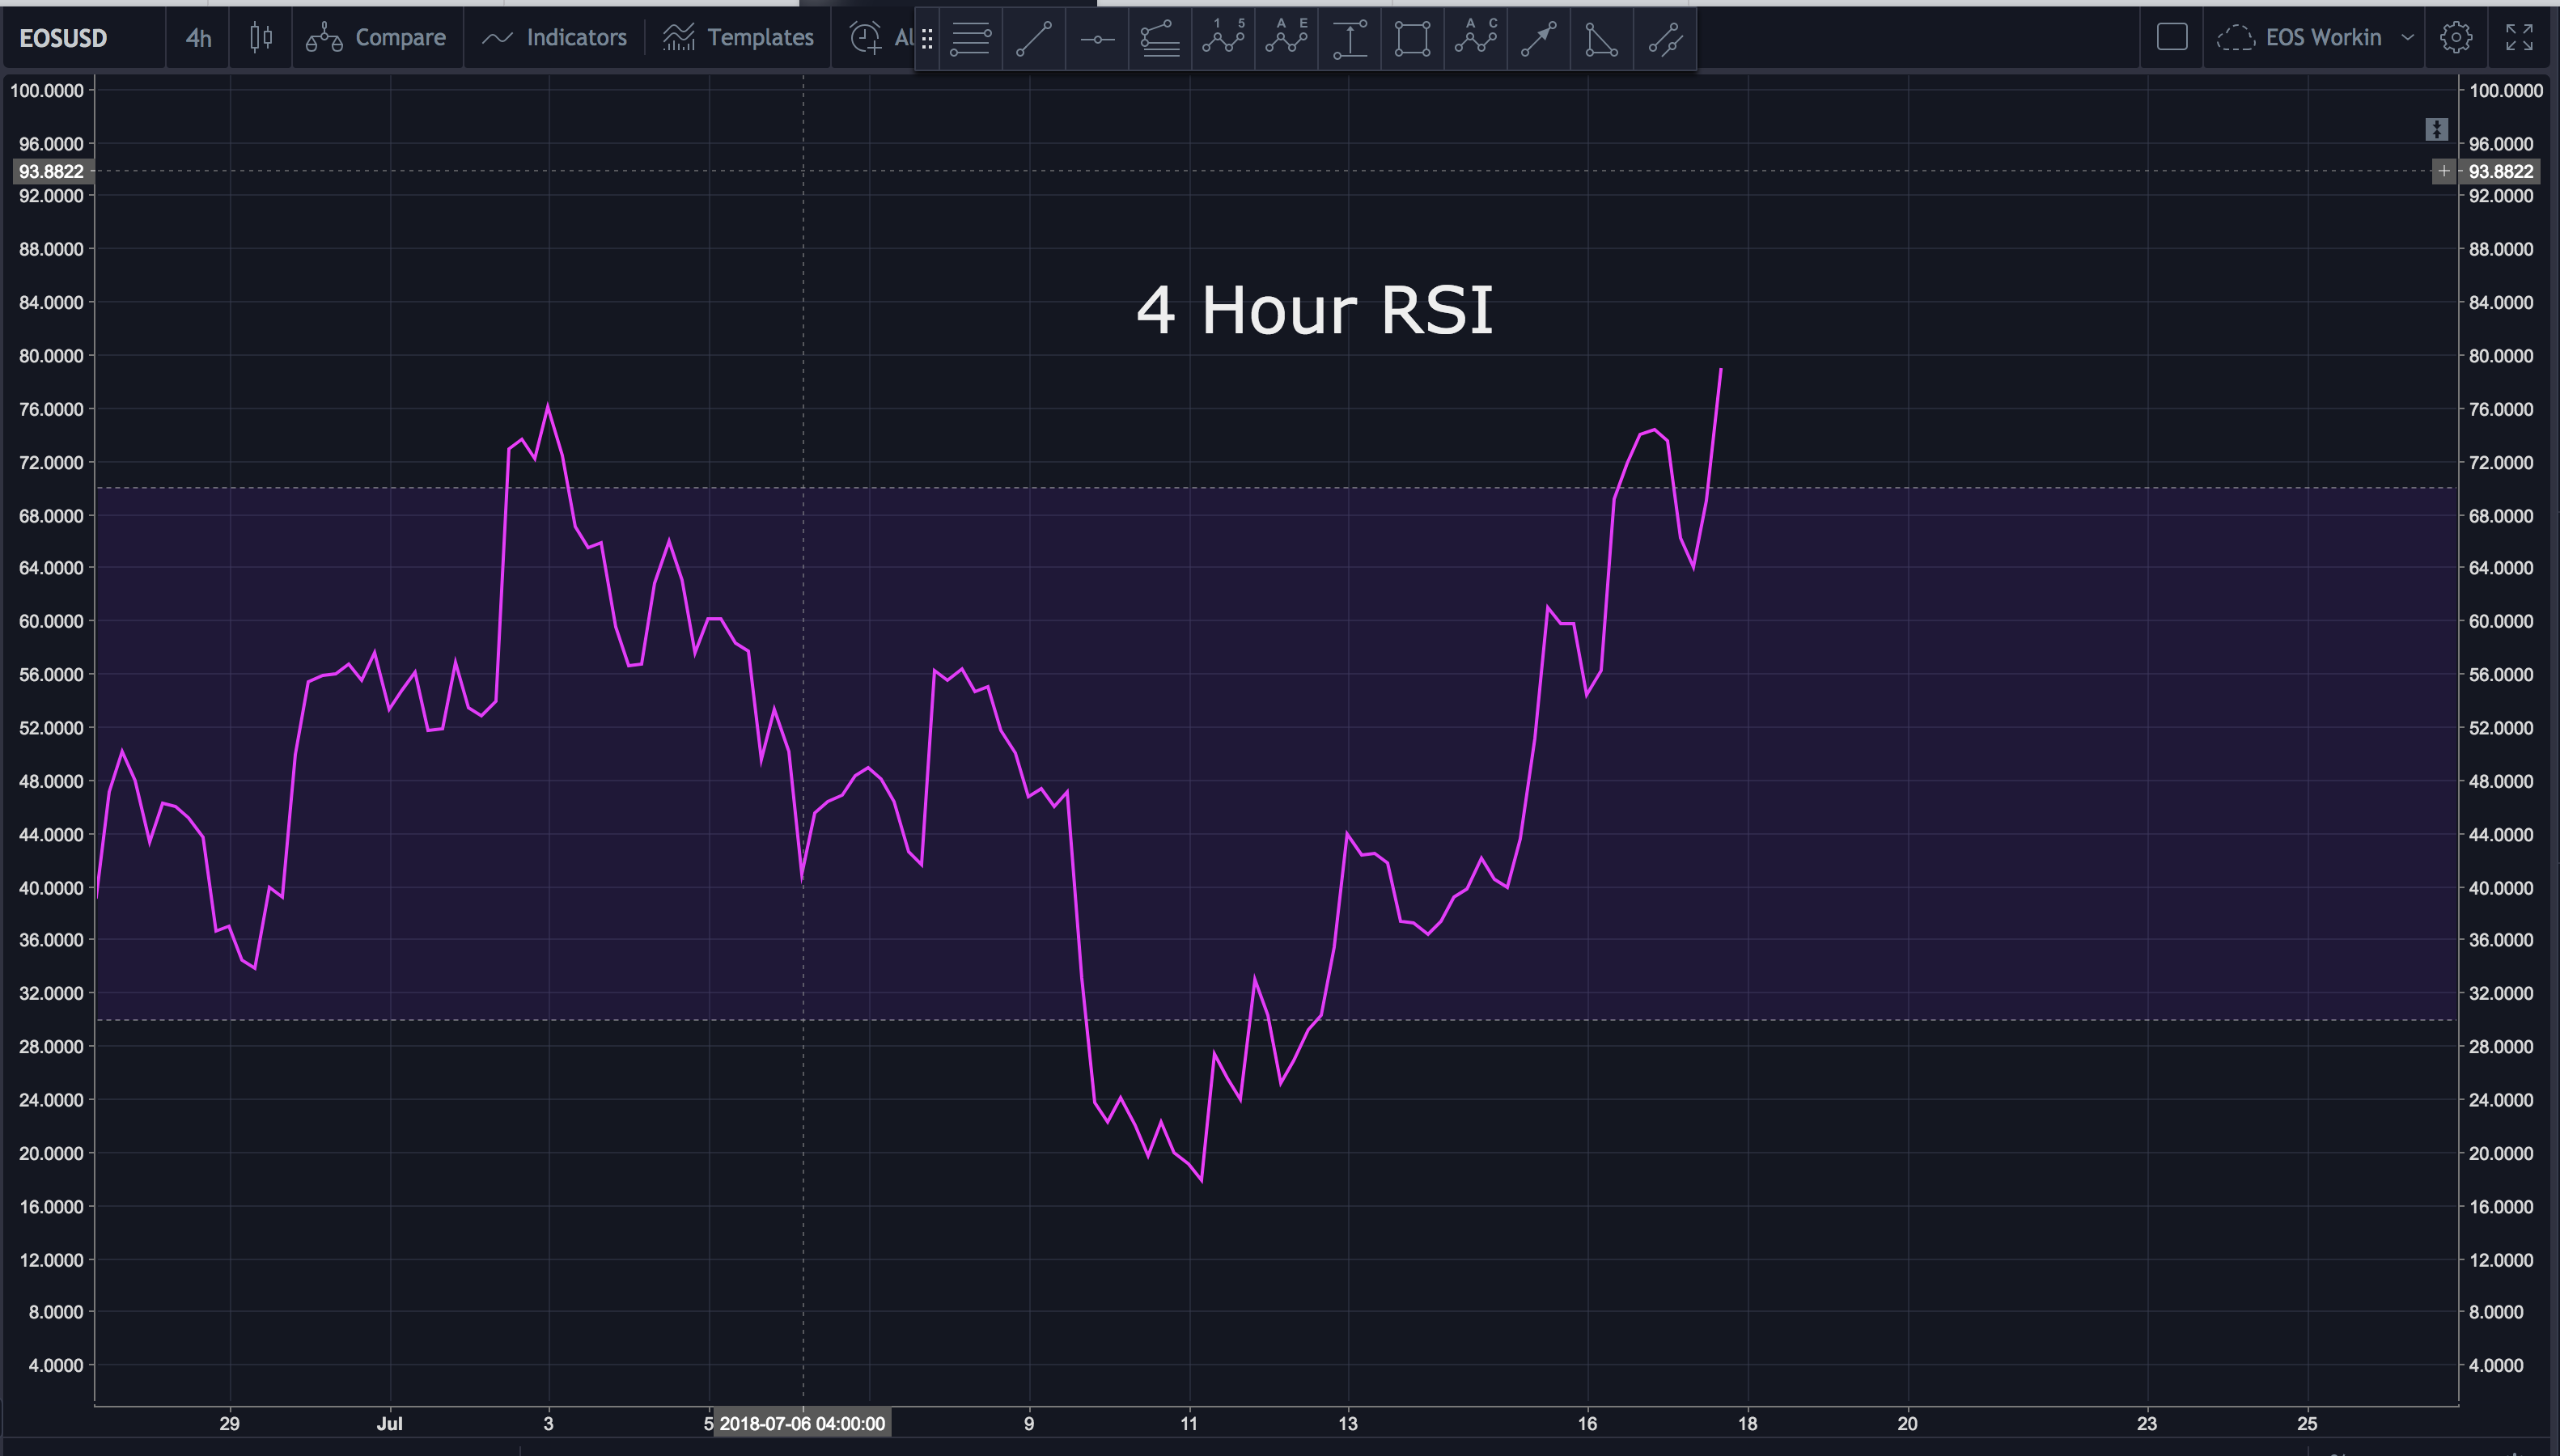Click the 2018-07-06 04:00:00 time label
This screenshot has height=1456, width=2560.
(x=802, y=1423)
